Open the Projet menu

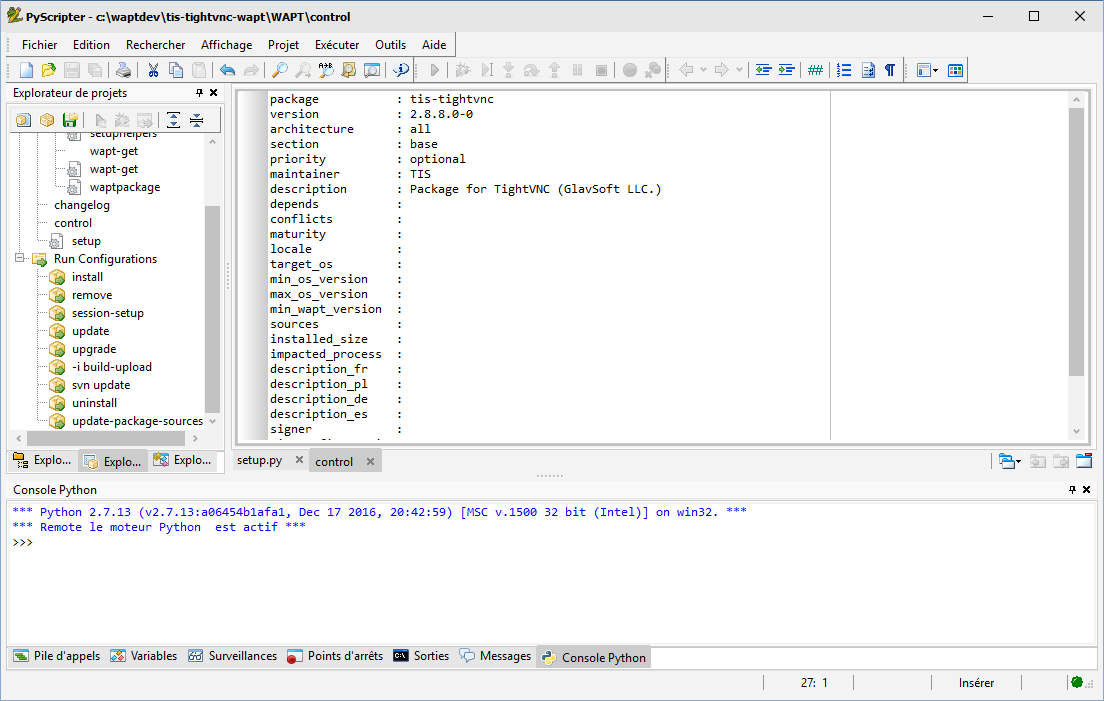[x=283, y=44]
